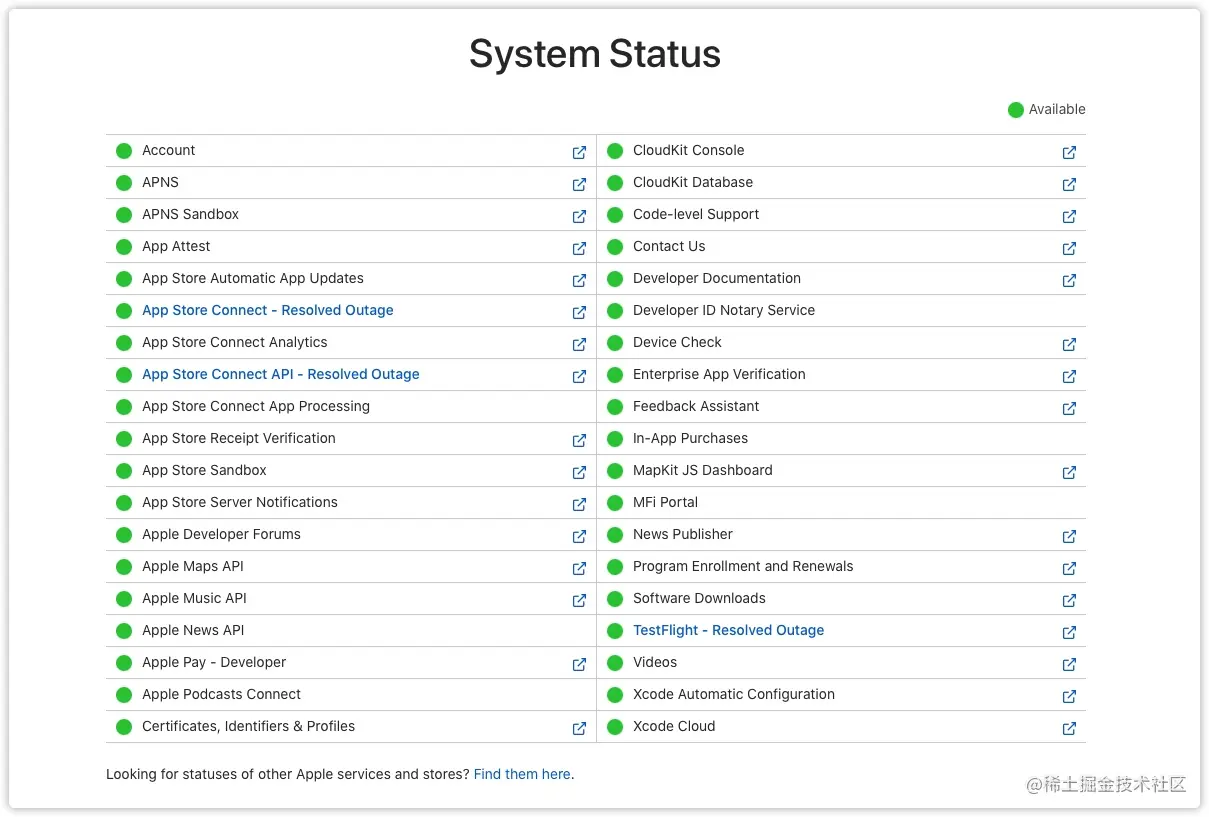The image size is (1209, 817).
Task: Open the external link icon for Apple Music API
Action: click(x=579, y=600)
